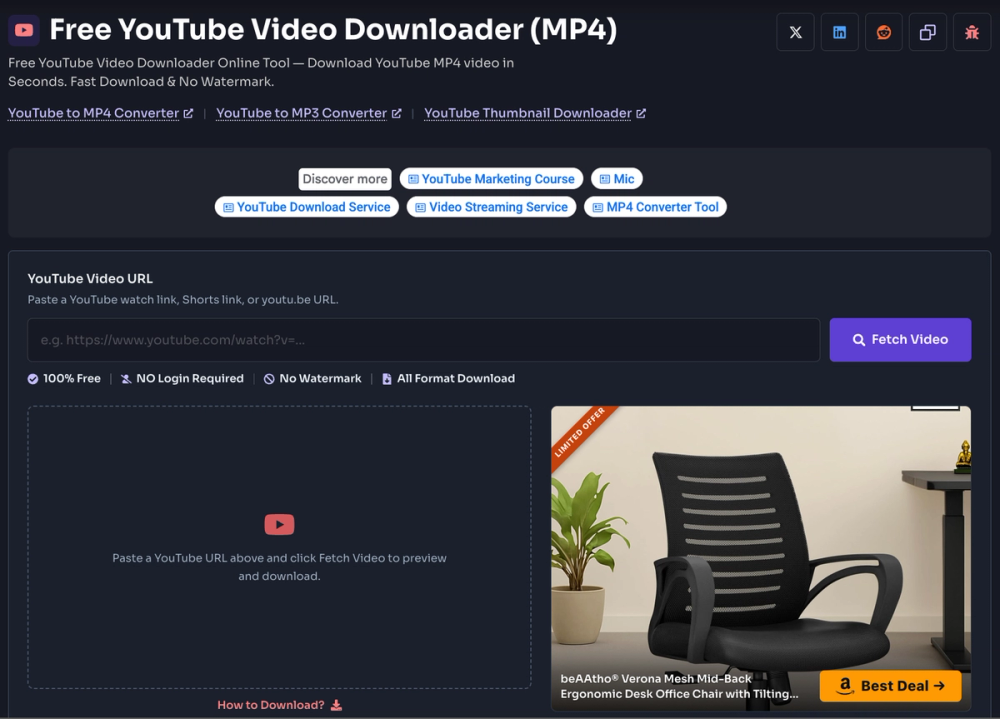This screenshot has height=719, width=1000.
Task: Click the 'All Format Download' feature text
Action: click(x=455, y=378)
